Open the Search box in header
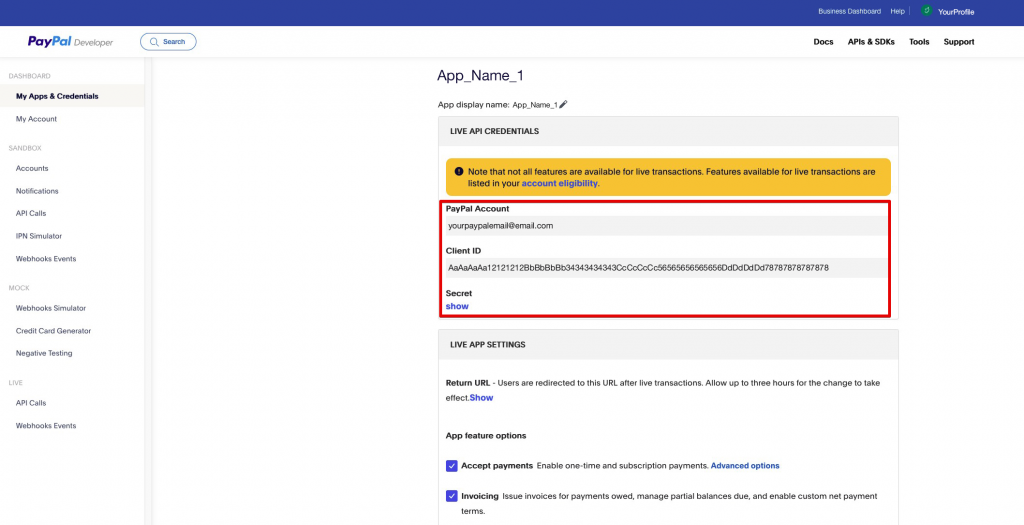The image size is (1024, 525). [168, 42]
